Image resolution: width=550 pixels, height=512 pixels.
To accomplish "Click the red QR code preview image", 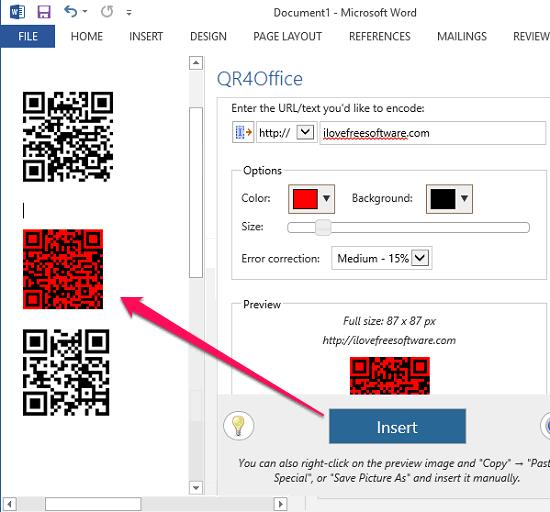I will (390, 376).
